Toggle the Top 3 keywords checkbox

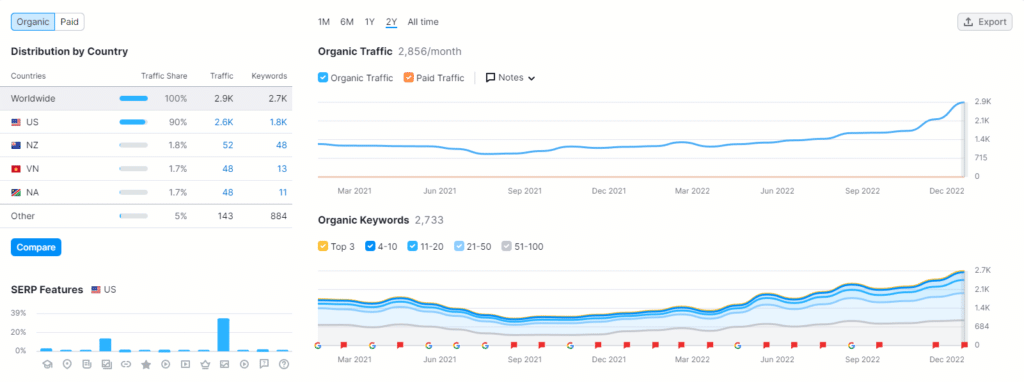pos(323,247)
